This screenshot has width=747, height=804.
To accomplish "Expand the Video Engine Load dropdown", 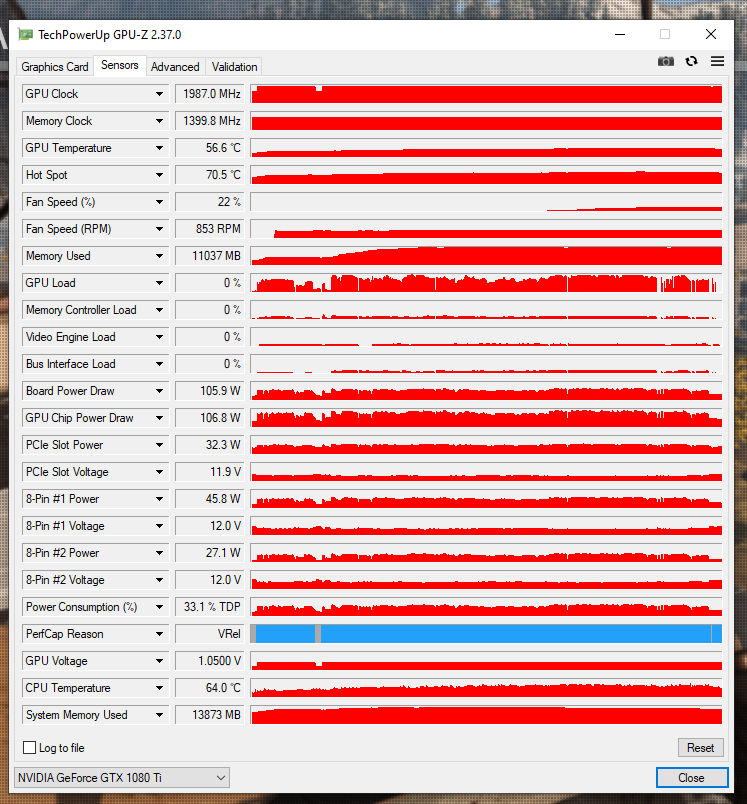I will [159, 337].
